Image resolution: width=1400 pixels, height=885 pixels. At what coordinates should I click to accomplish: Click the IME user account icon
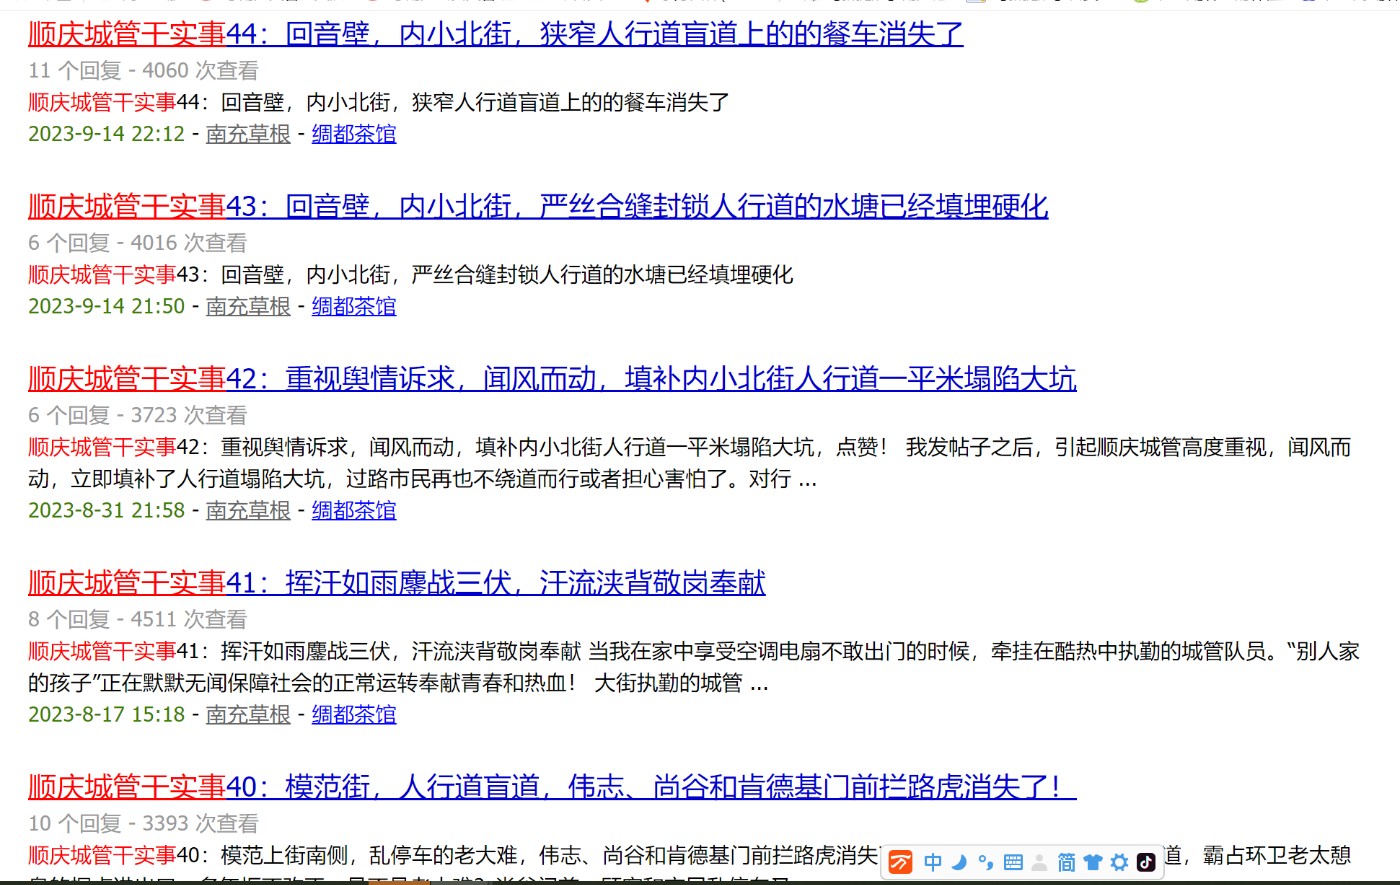(1040, 862)
